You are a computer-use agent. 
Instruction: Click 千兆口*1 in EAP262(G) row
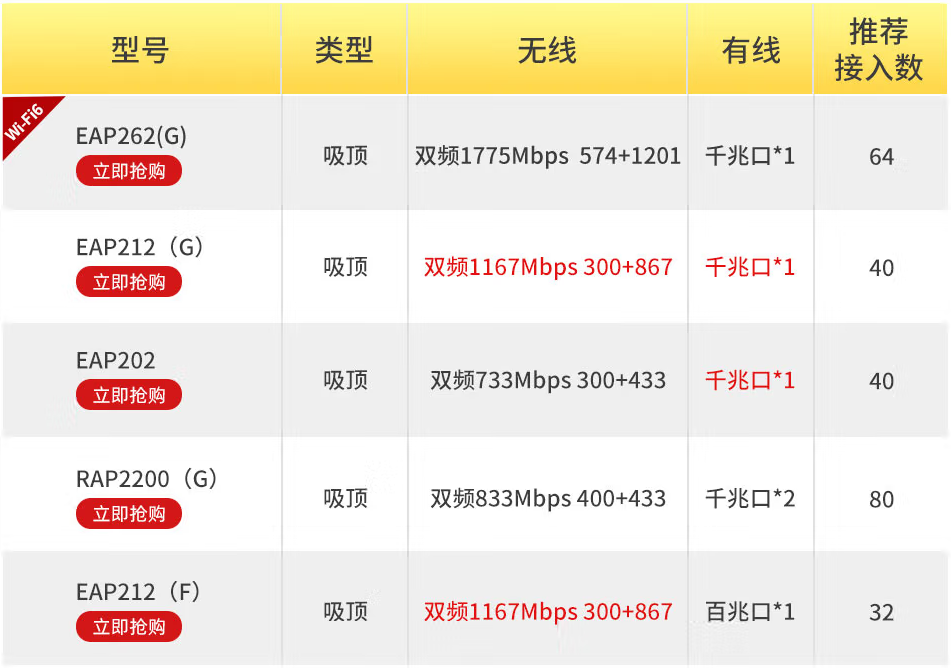pyautogui.click(x=750, y=157)
